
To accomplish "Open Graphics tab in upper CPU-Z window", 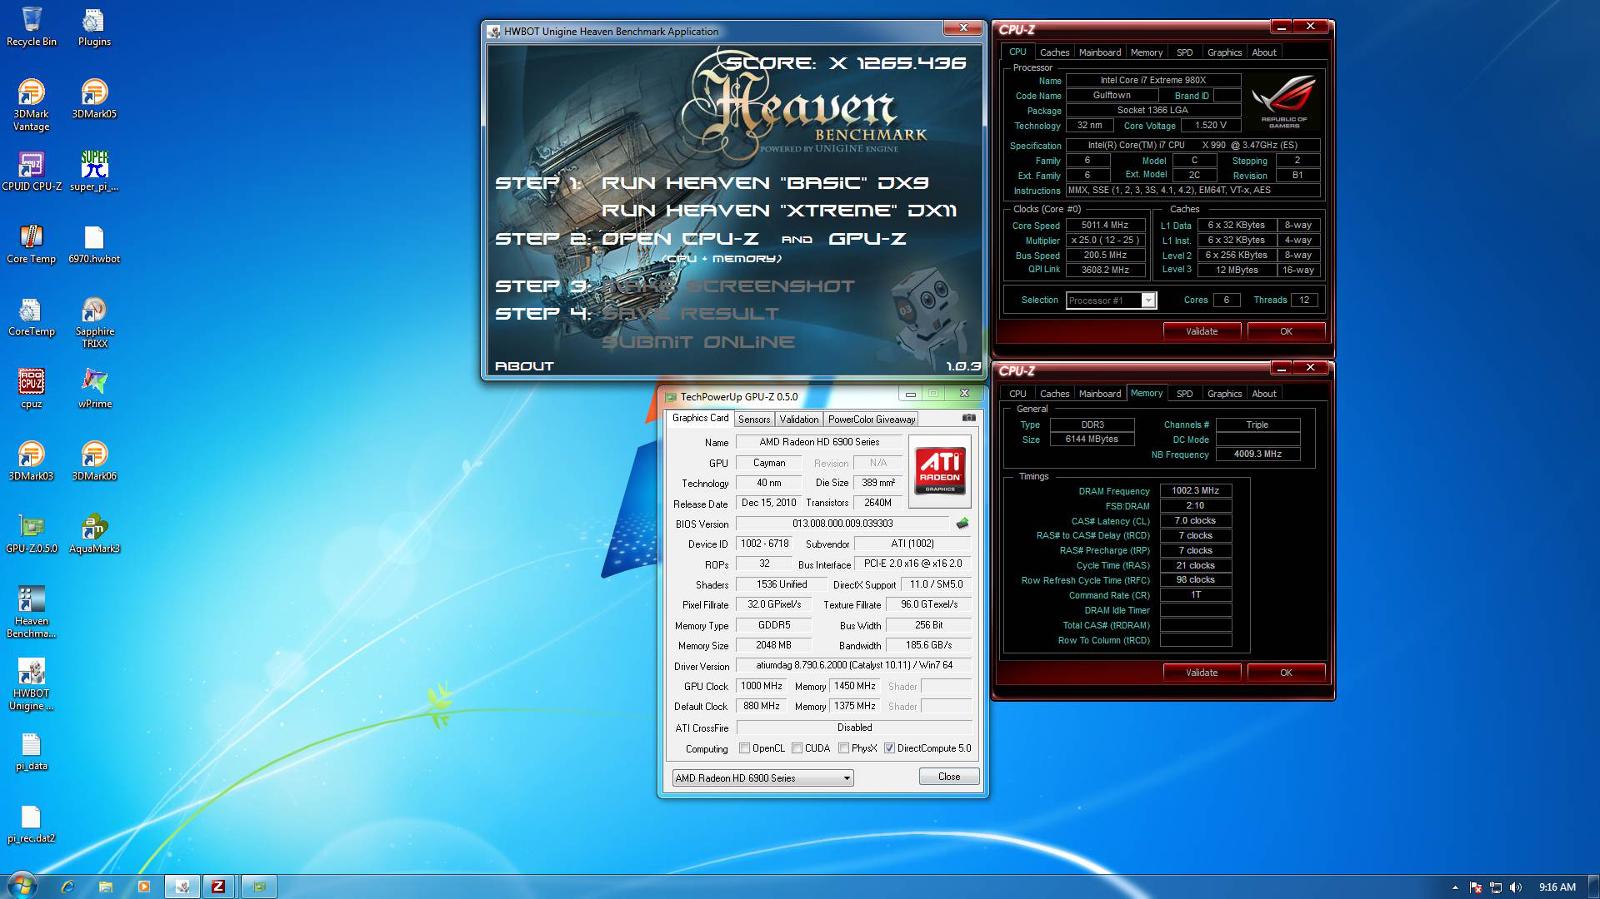I will [x=1224, y=52].
